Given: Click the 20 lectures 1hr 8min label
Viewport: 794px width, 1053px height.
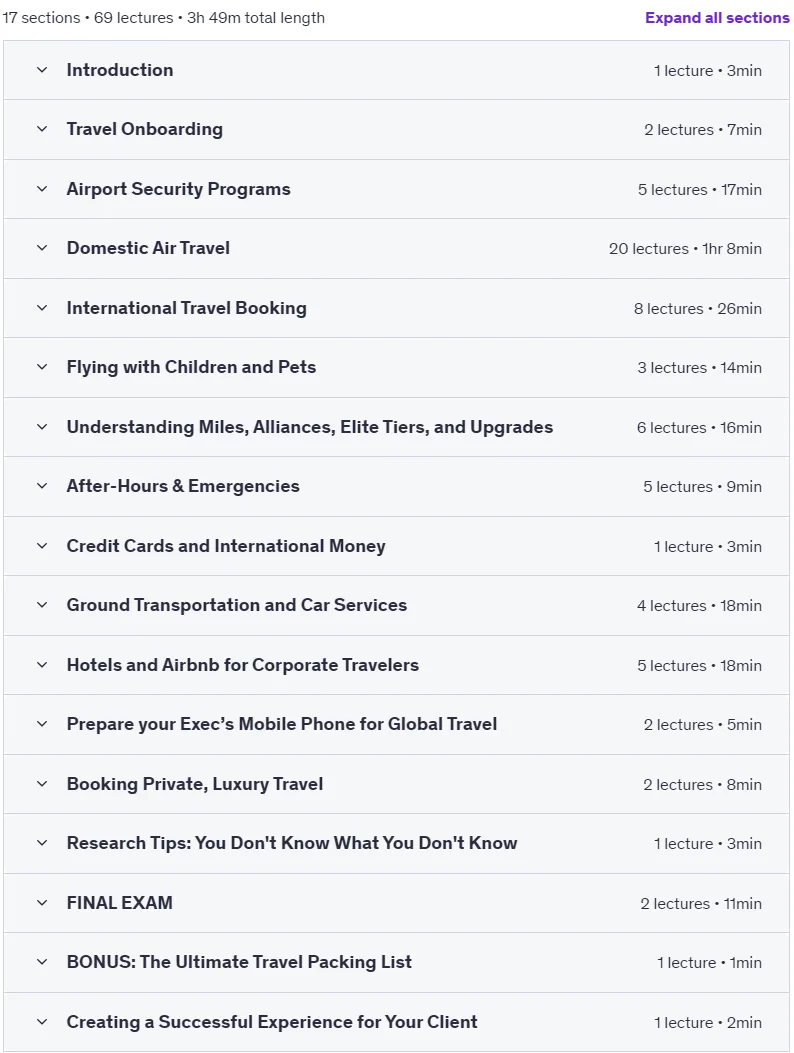Looking at the screenshot, I should pos(685,248).
